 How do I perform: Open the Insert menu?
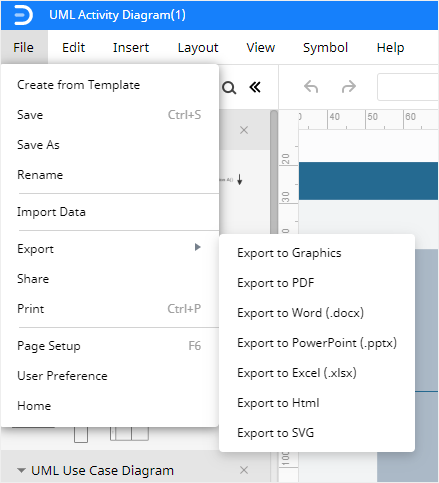(x=131, y=47)
